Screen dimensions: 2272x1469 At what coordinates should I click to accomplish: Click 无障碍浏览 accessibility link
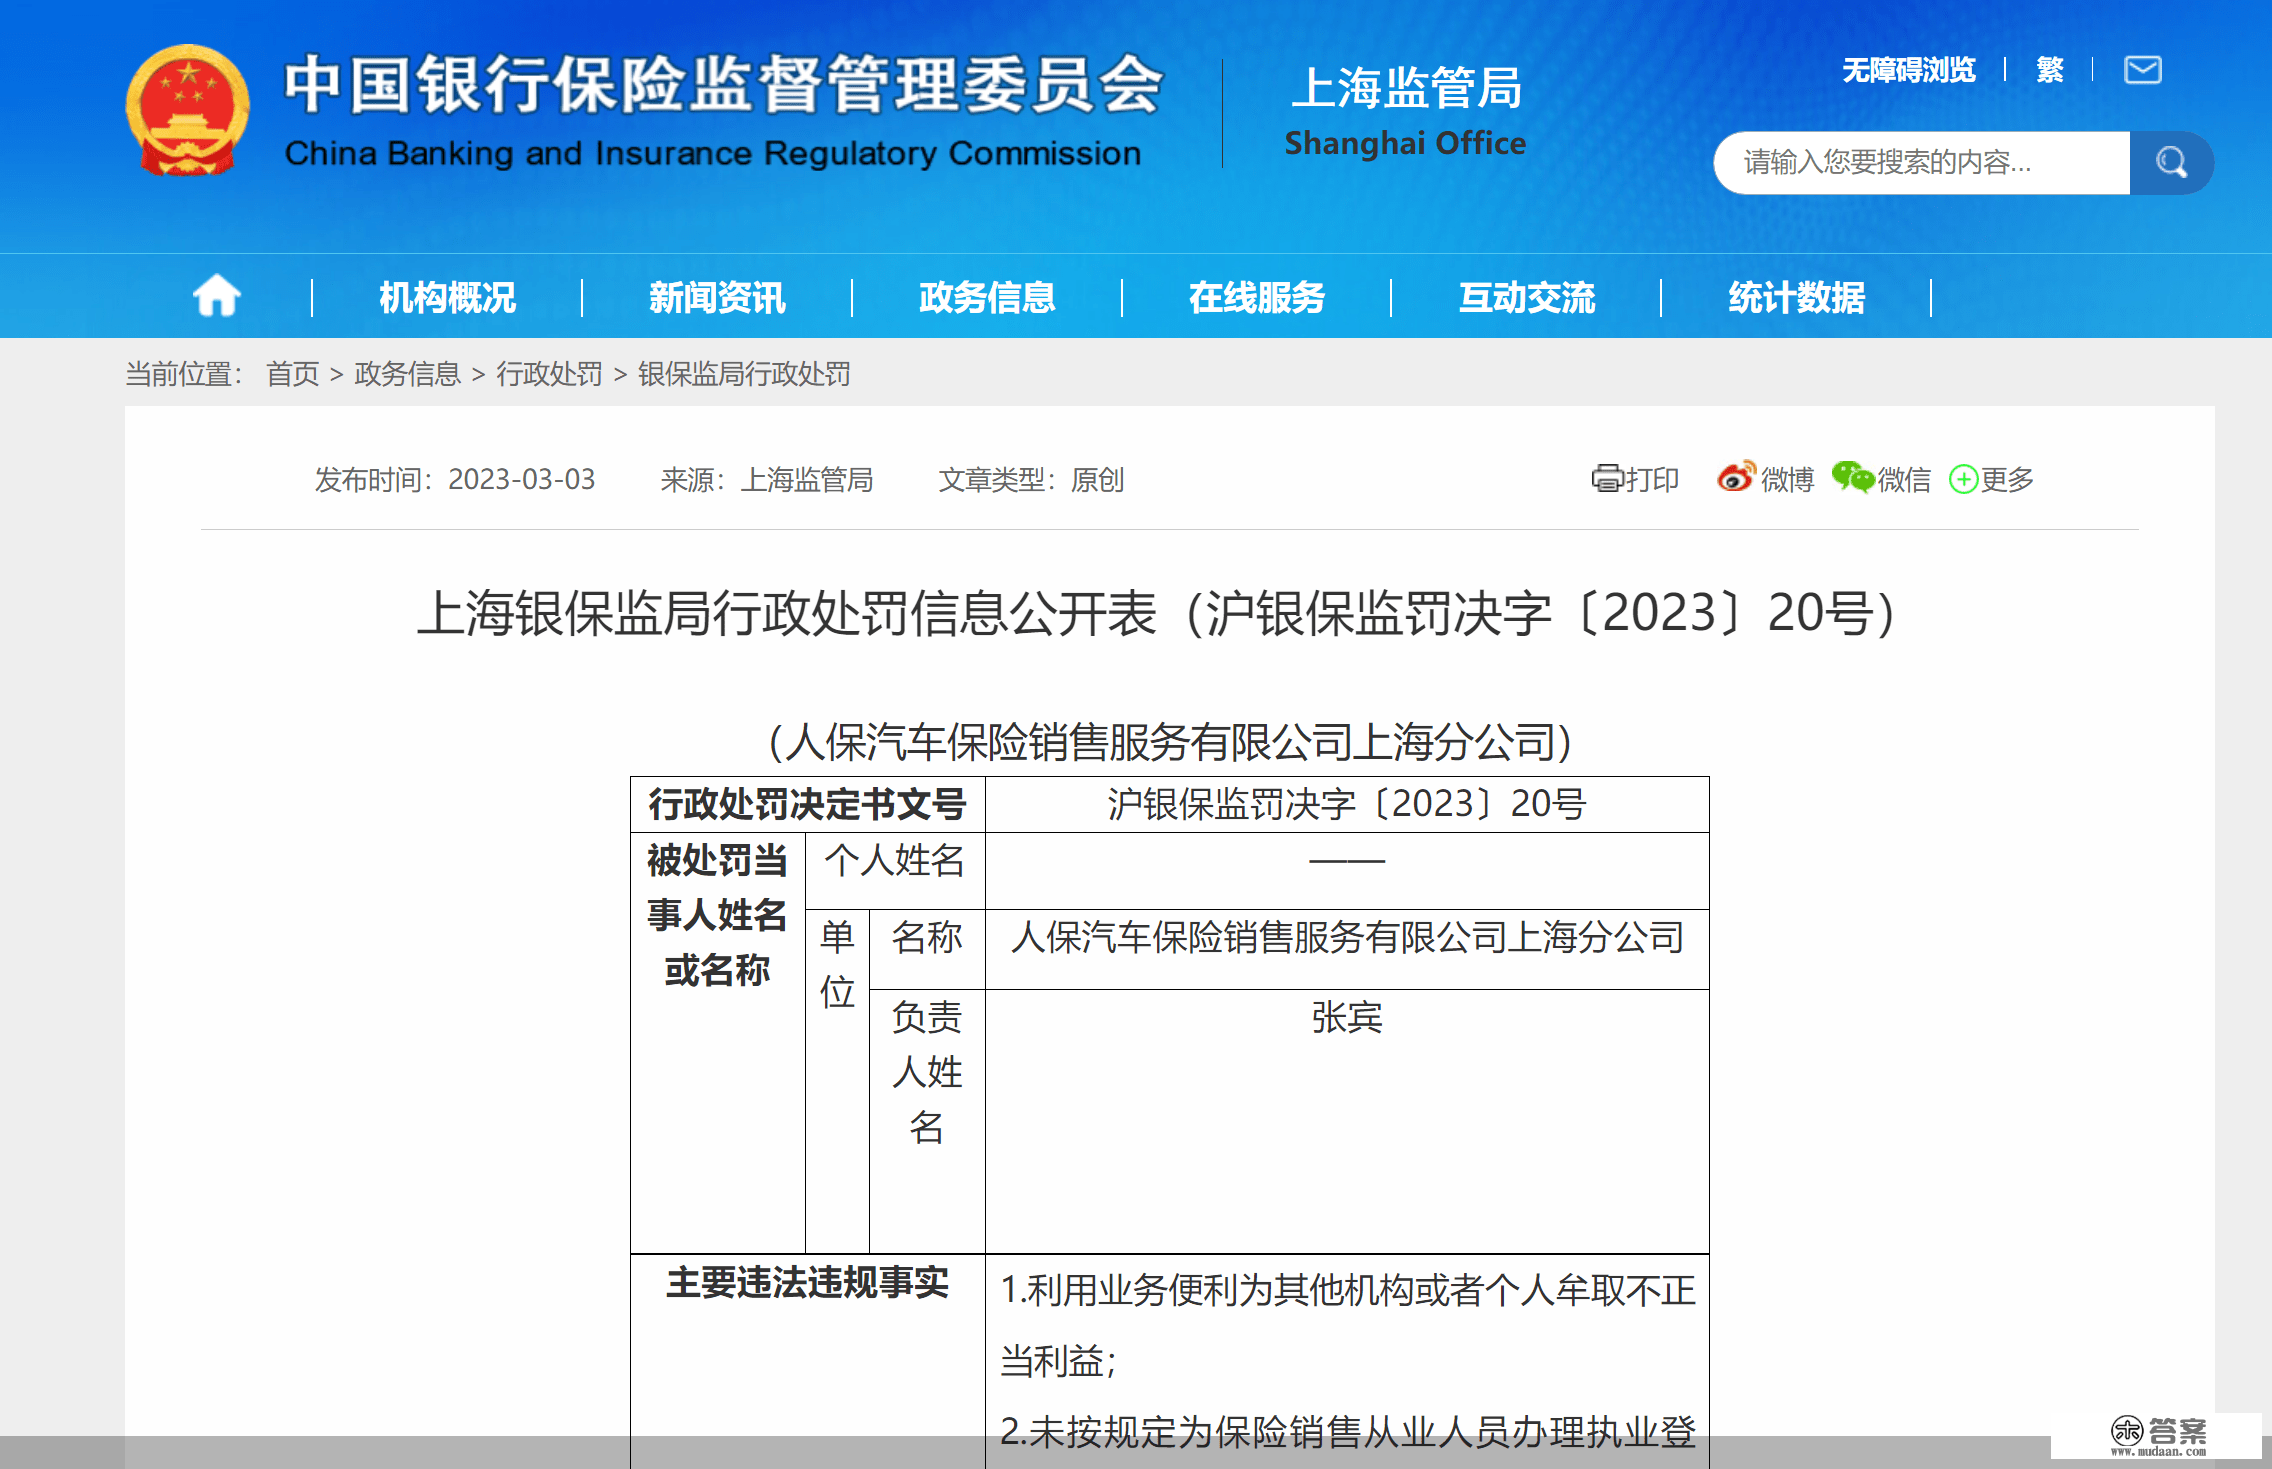pos(1909,70)
